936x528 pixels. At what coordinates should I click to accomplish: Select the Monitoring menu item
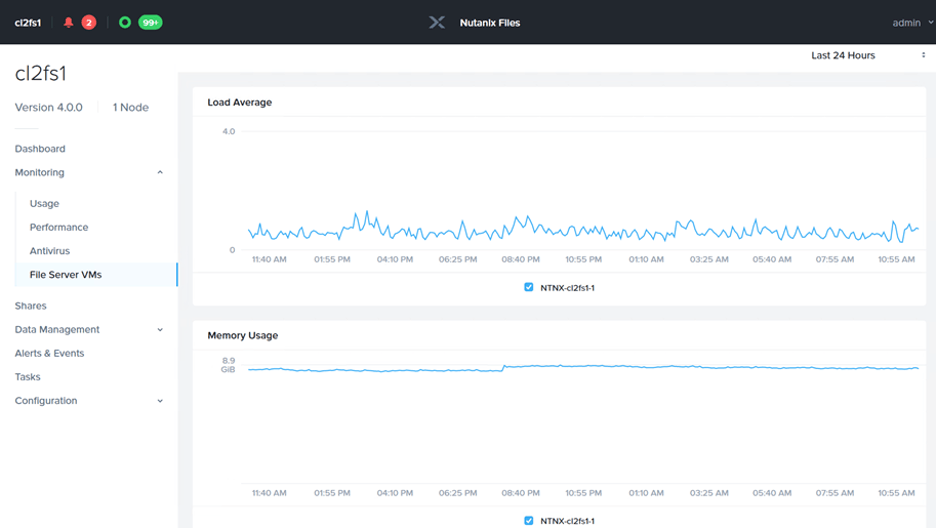click(39, 172)
